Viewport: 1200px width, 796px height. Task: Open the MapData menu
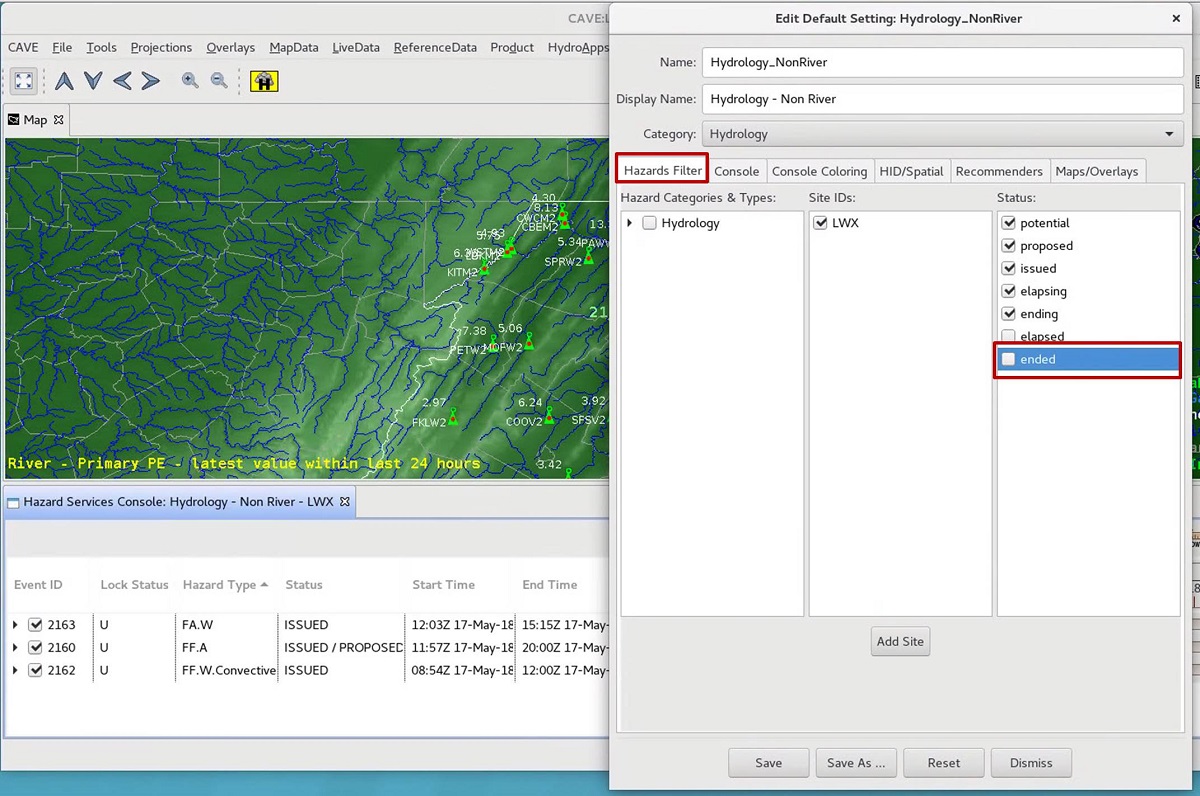click(294, 47)
